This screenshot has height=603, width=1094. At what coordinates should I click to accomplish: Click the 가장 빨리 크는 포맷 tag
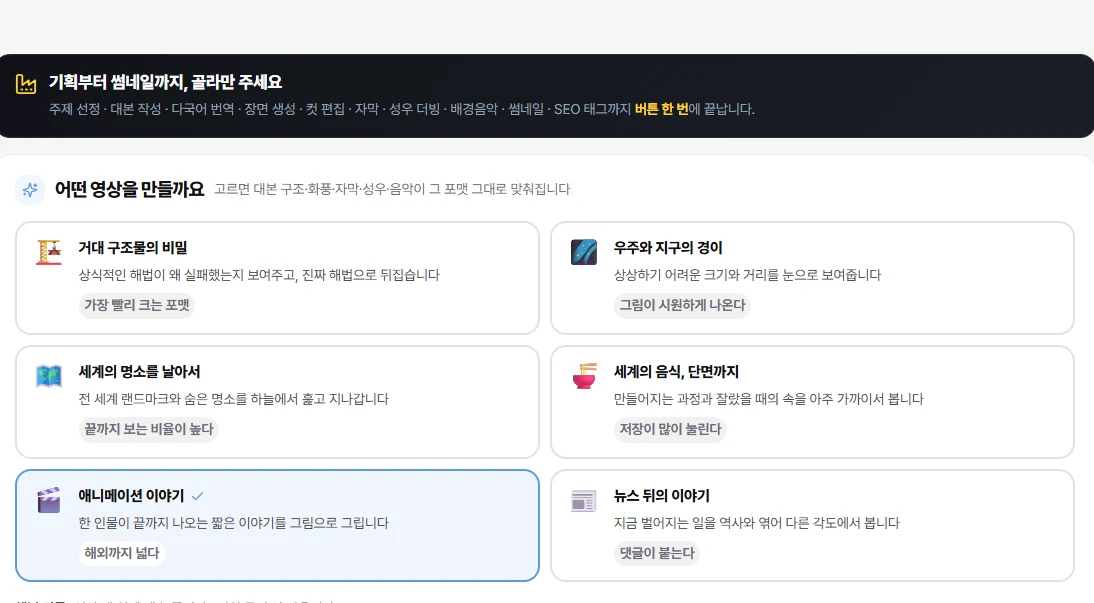137,305
